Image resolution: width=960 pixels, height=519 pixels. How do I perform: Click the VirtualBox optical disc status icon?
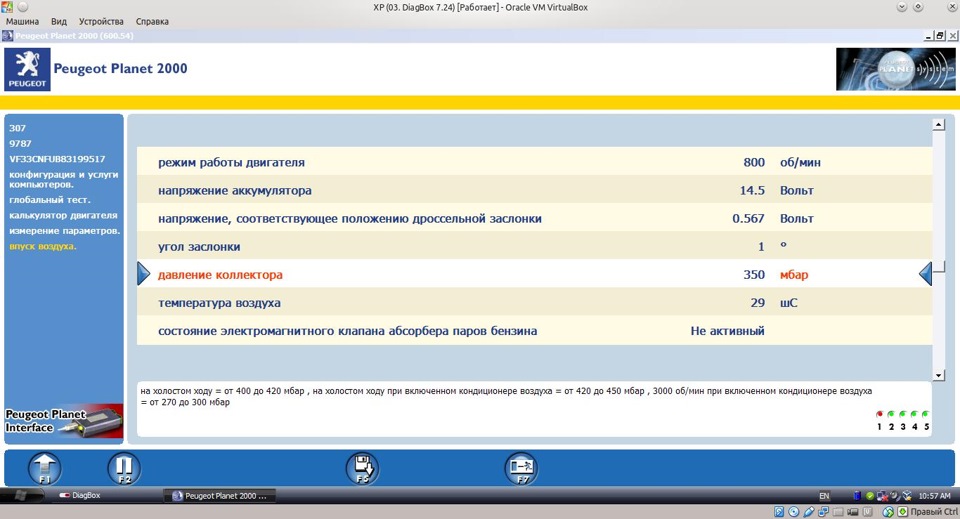[x=793, y=512]
